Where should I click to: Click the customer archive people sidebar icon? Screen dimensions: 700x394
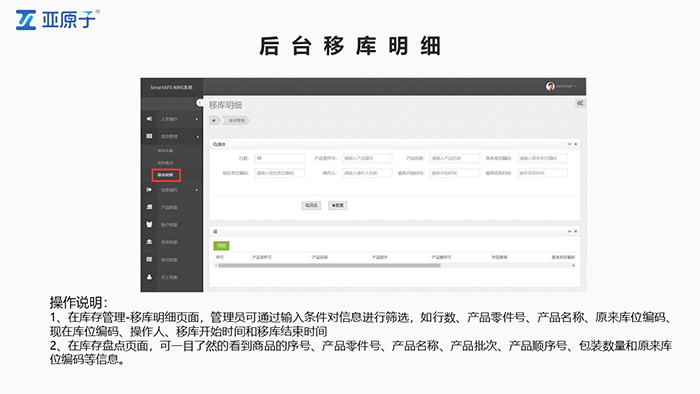(149, 224)
